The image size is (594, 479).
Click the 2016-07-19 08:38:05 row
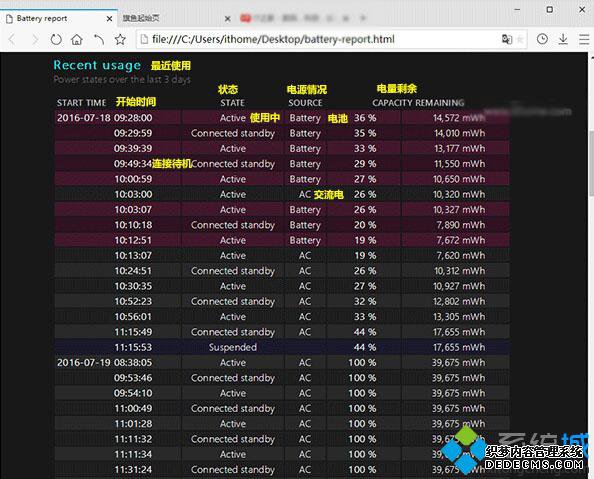click(x=282, y=362)
